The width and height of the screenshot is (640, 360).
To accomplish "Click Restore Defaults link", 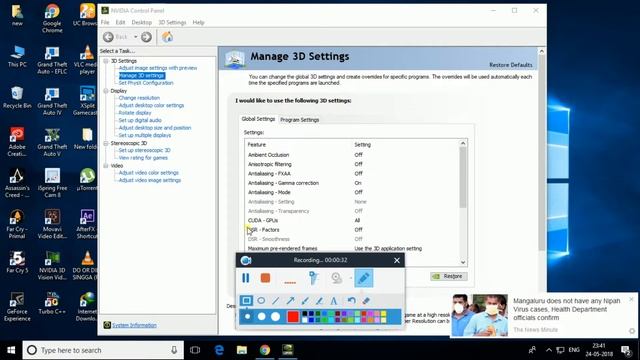I will coord(511,65).
